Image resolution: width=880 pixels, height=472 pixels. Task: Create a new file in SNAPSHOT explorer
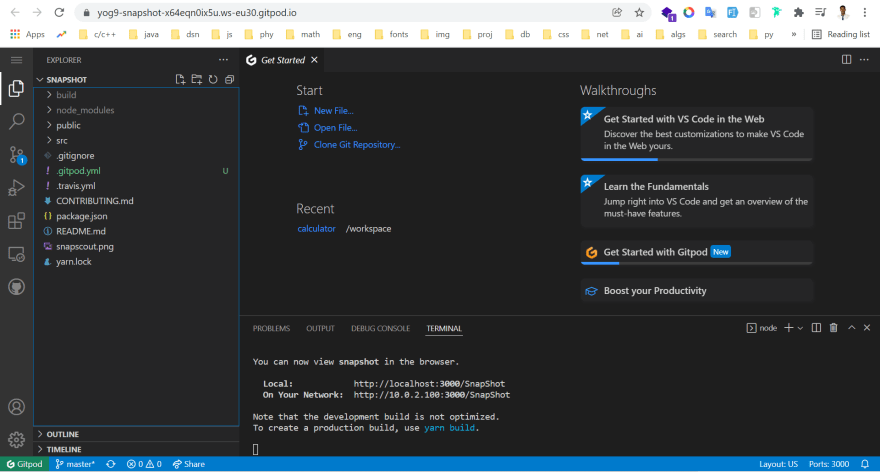[x=180, y=80]
